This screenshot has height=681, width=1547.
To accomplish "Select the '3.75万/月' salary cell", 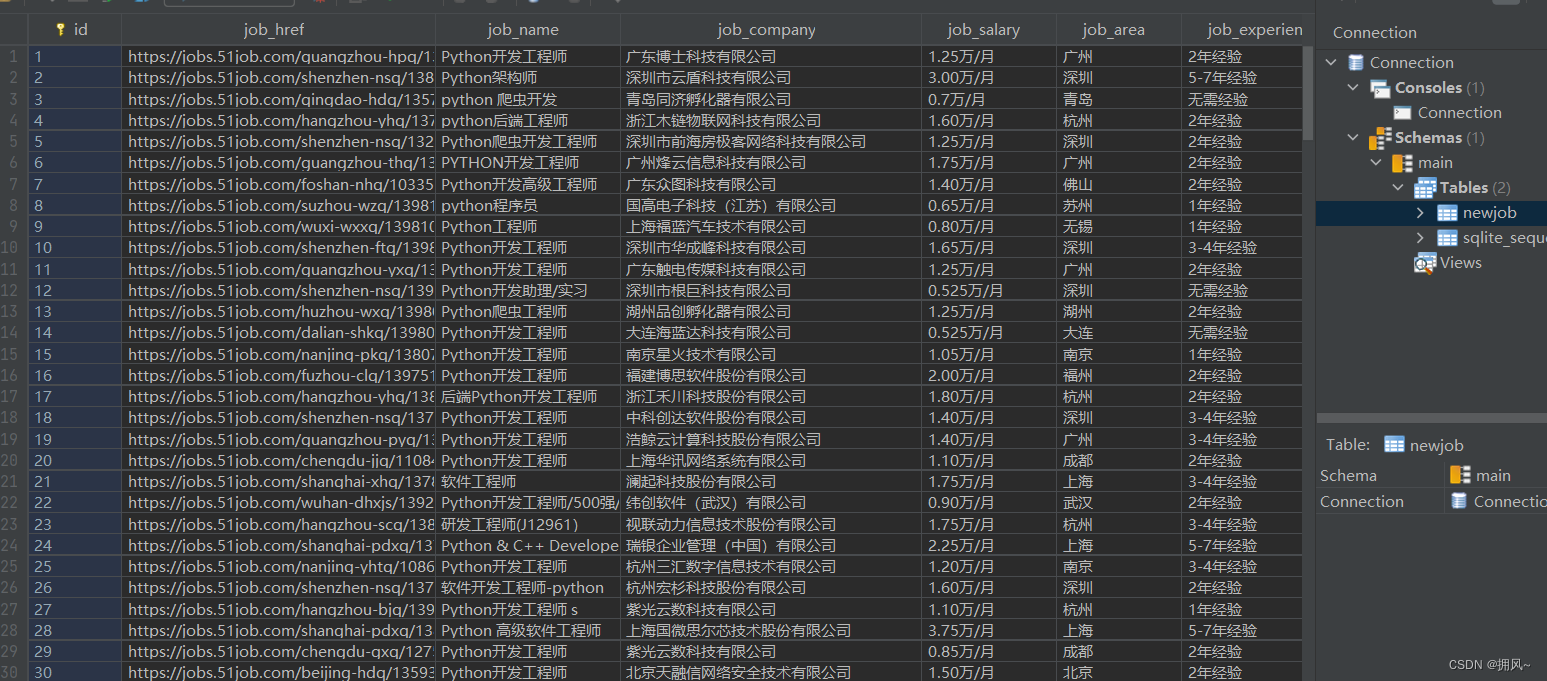I will 989,631.
